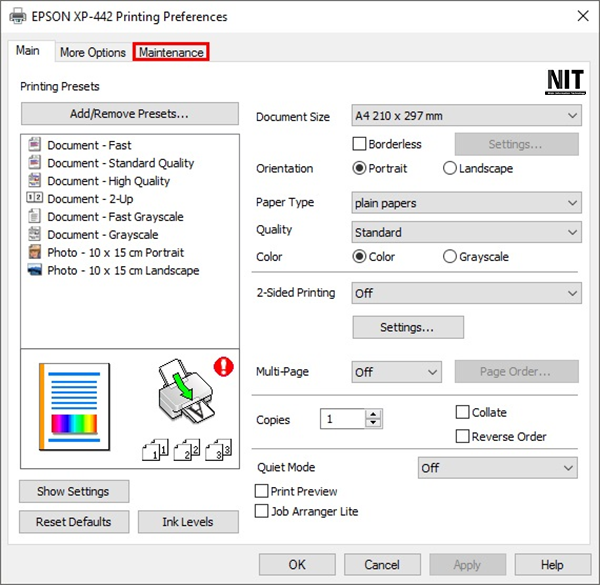Click the printer icon in title bar
This screenshot has height=585, width=600.
click(18, 16)
